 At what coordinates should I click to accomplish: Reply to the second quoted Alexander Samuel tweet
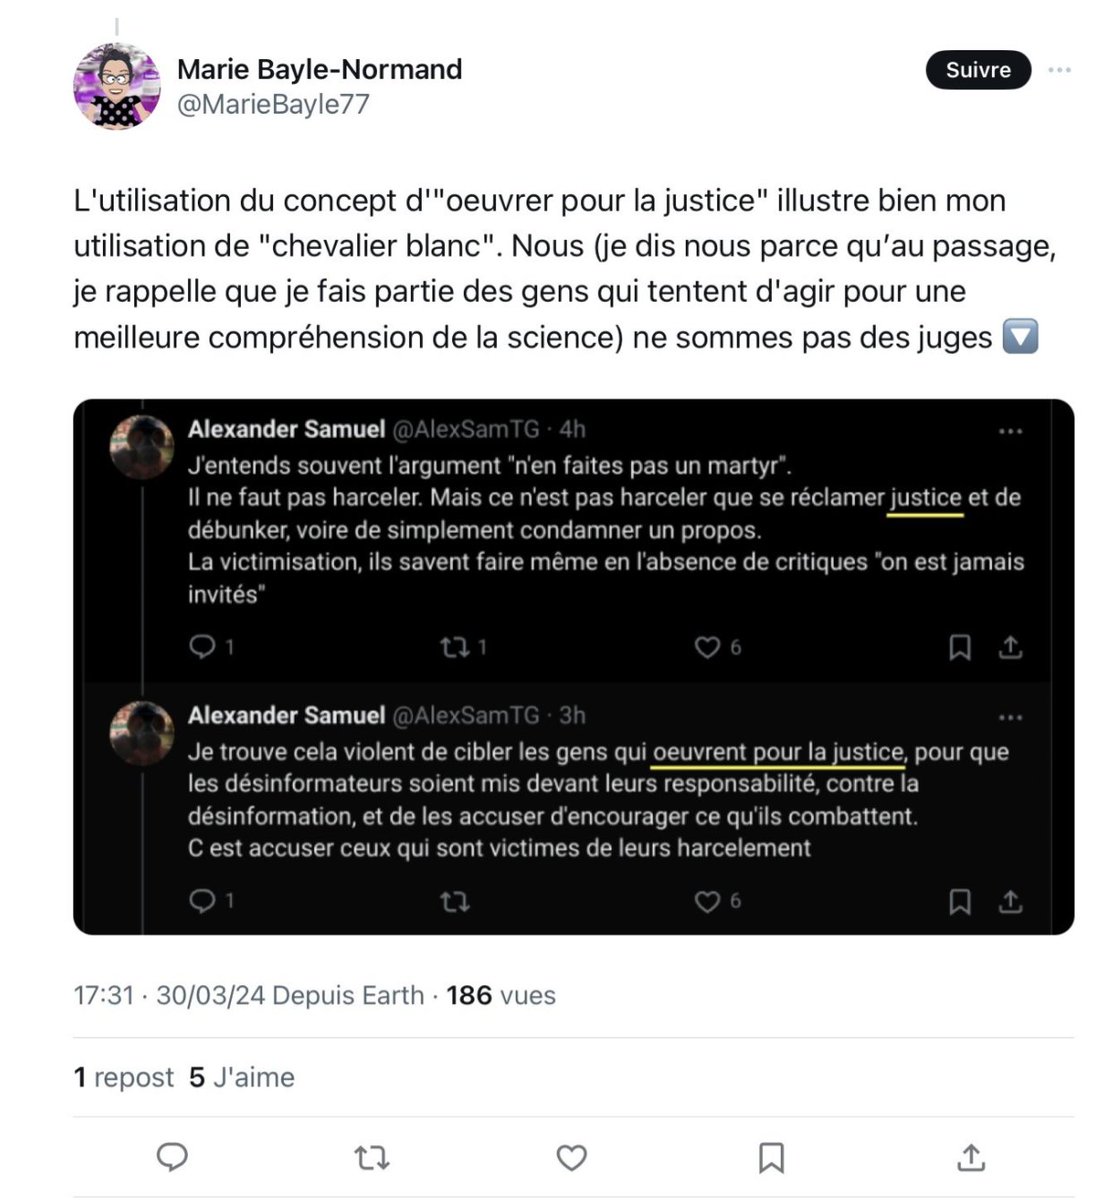coord(203,901)
